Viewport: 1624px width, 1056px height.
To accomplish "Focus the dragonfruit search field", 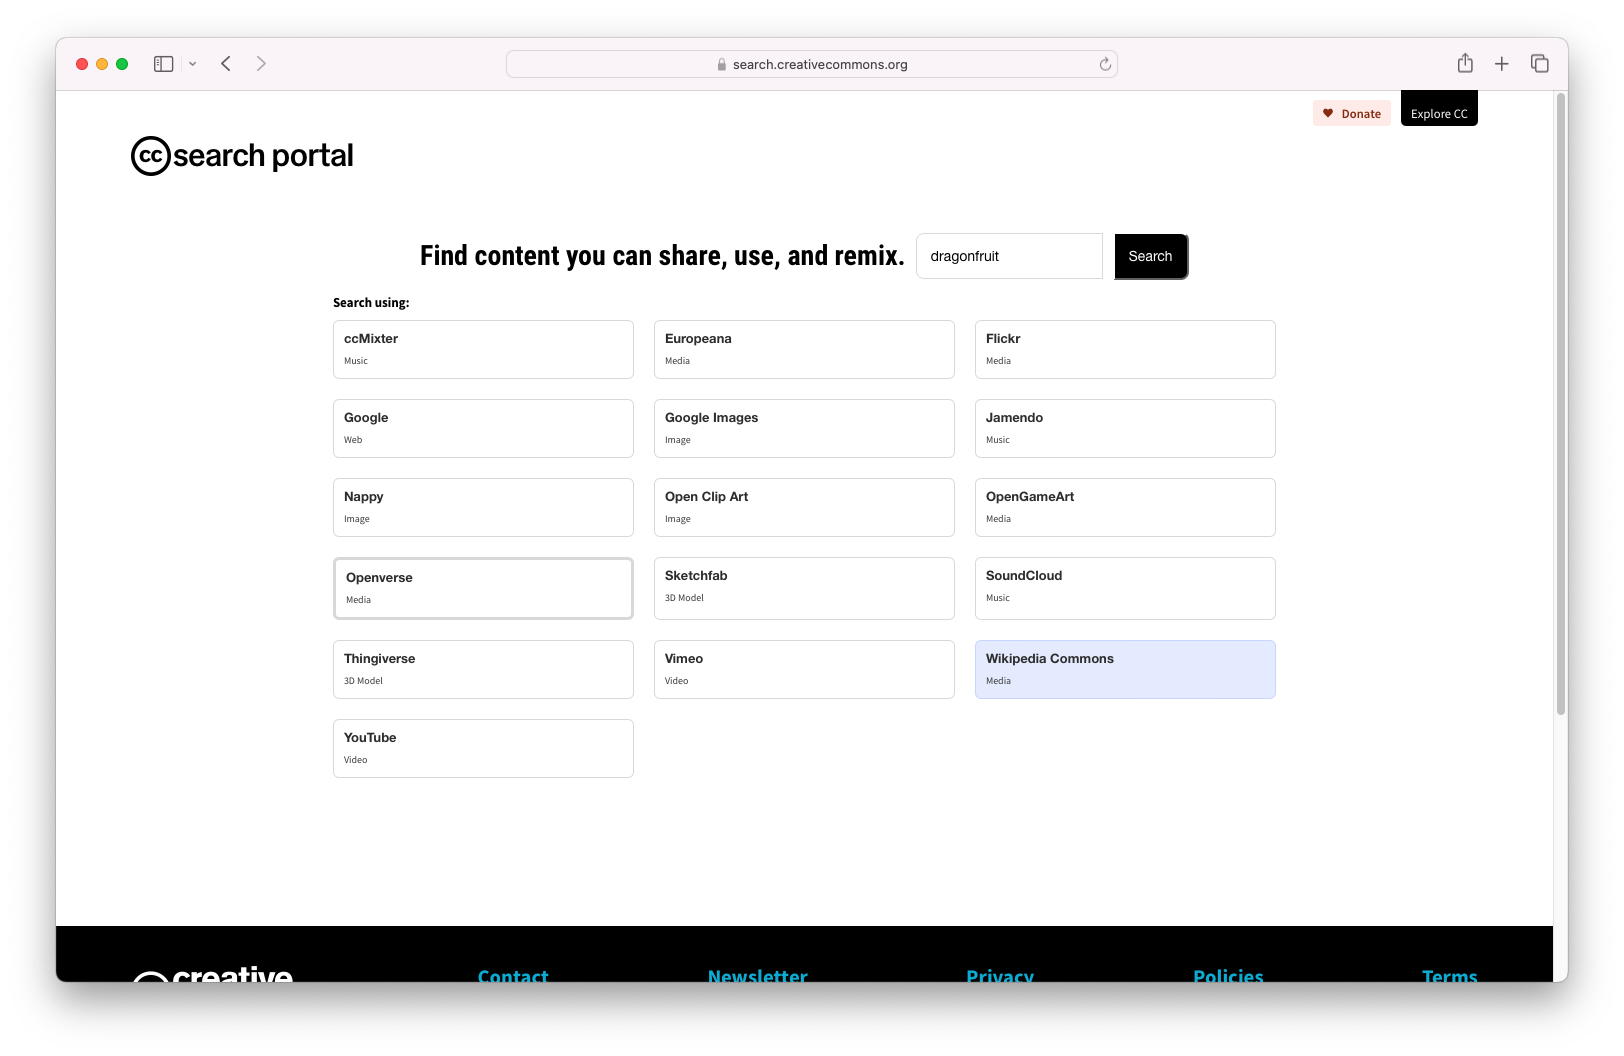I will click(x=1009, y=256).
